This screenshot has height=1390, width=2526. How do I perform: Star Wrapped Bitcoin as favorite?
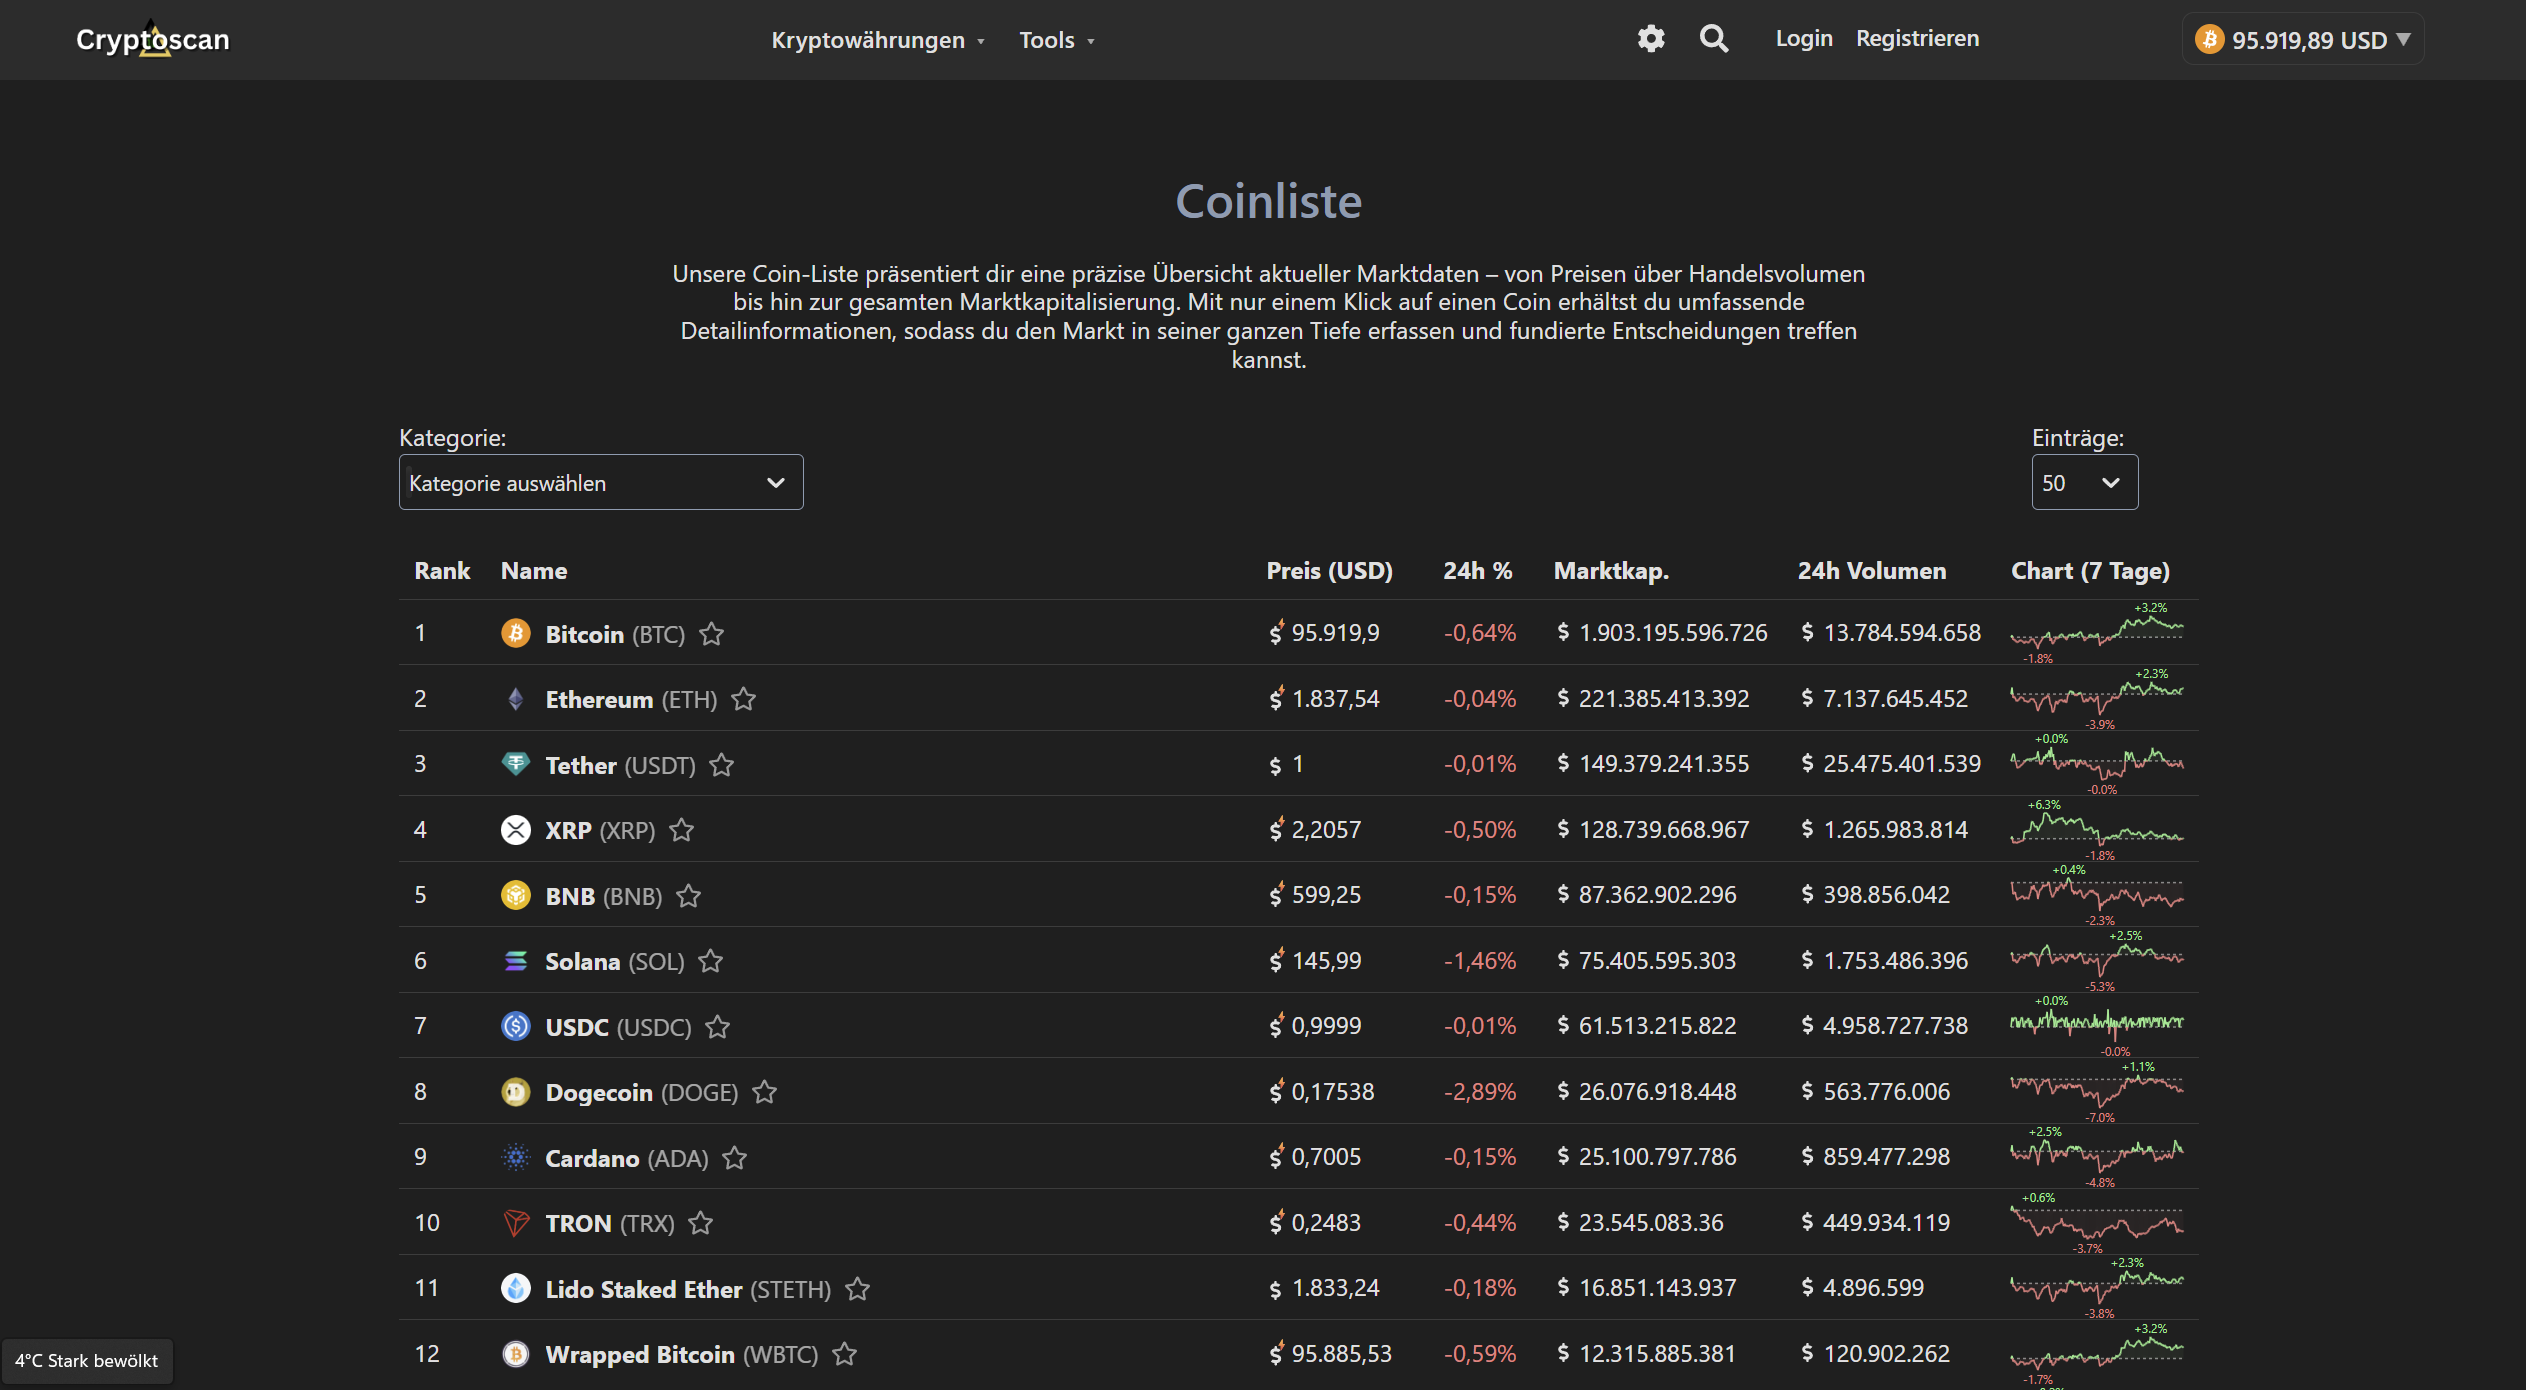pyautogui.click(x=844, y=1354)
